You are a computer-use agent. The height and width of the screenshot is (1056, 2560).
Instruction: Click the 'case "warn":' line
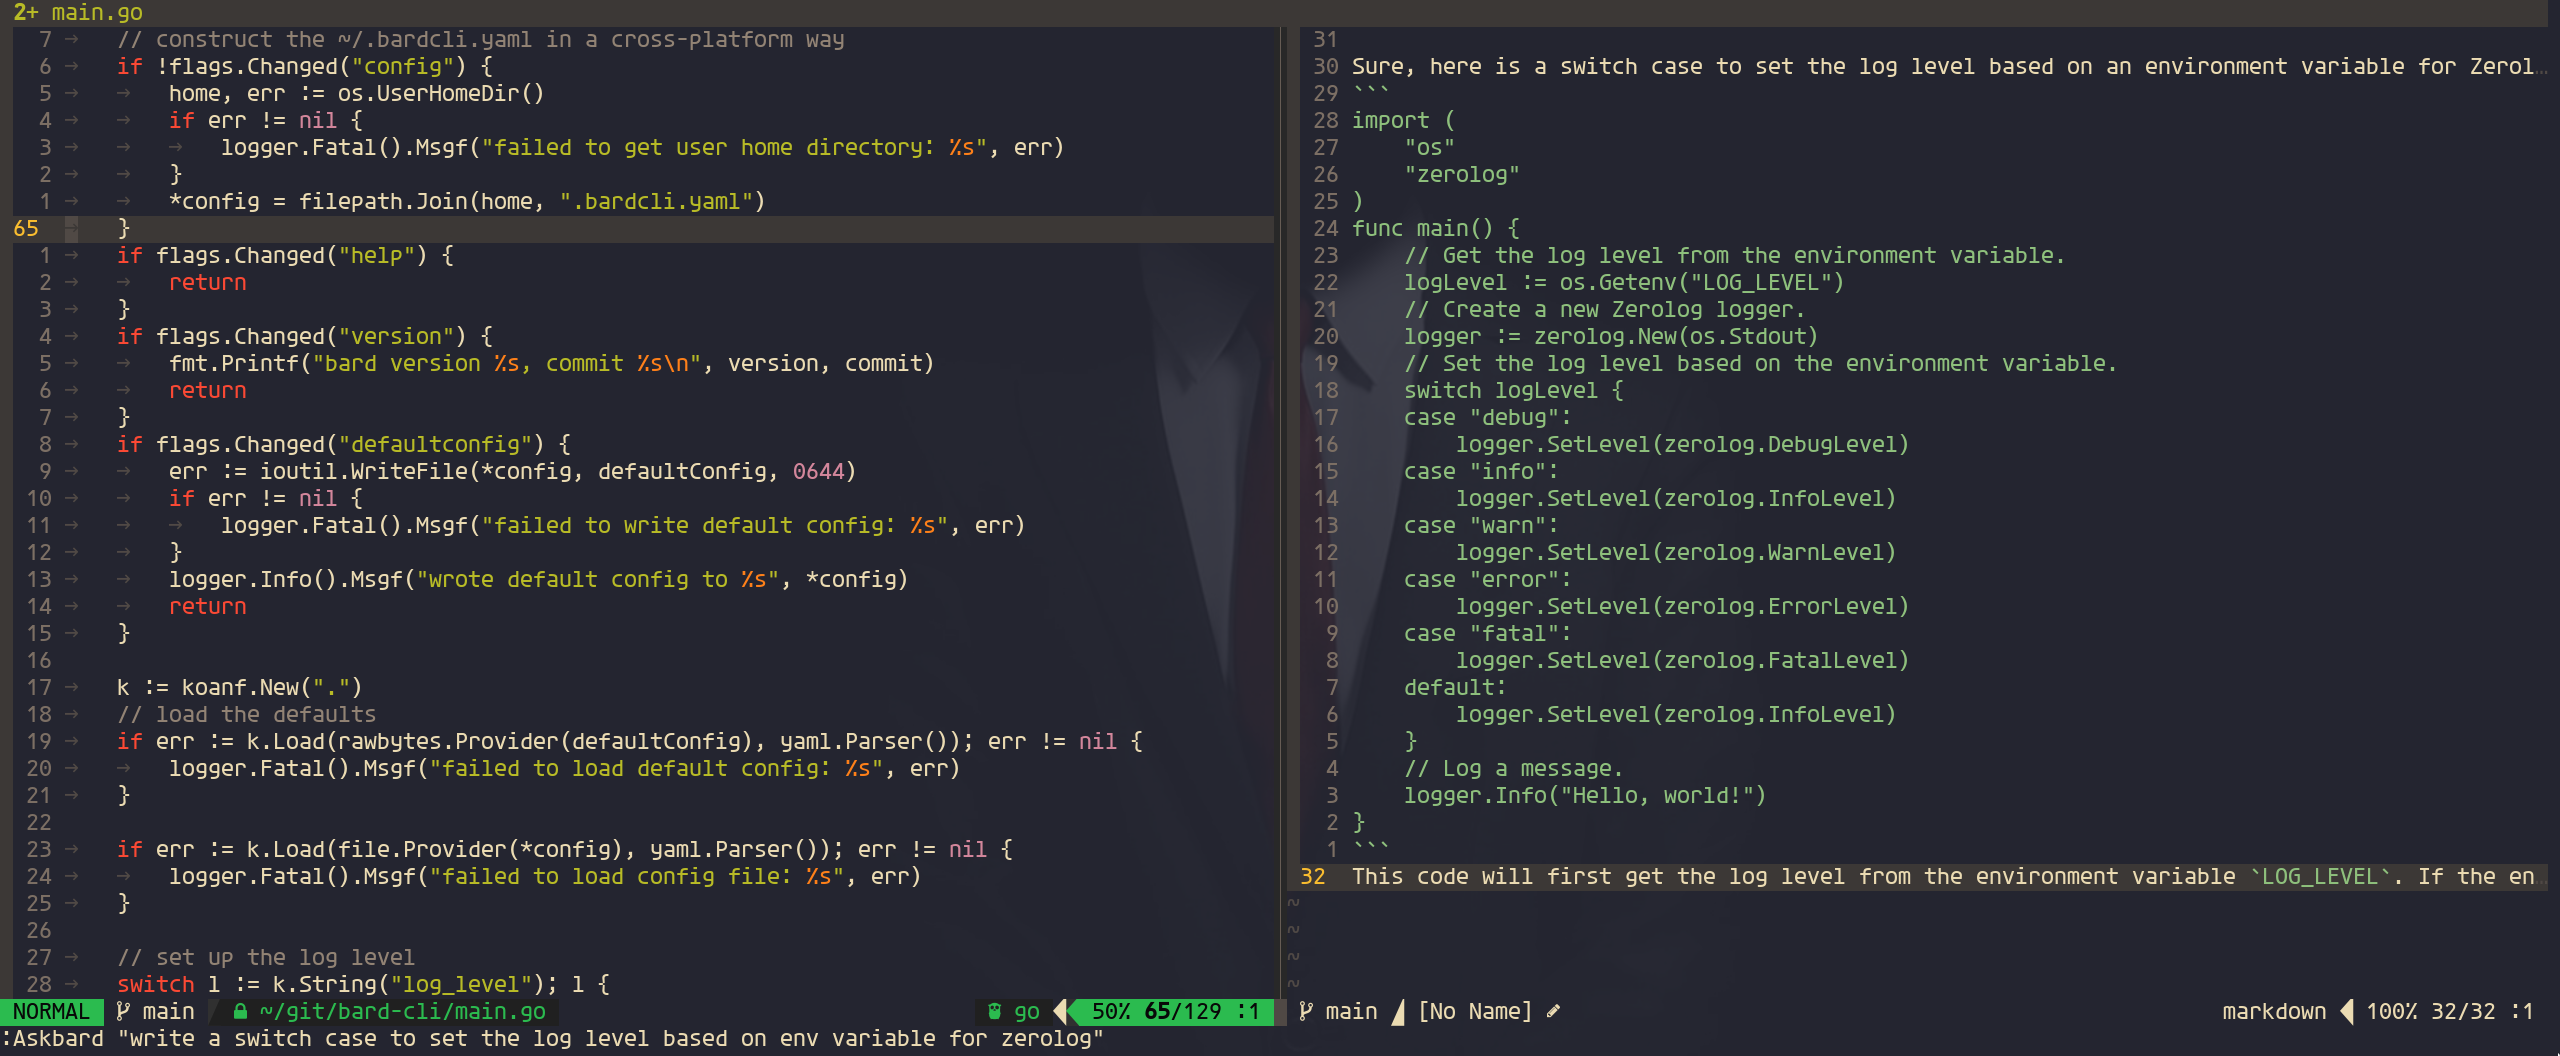1481,525
